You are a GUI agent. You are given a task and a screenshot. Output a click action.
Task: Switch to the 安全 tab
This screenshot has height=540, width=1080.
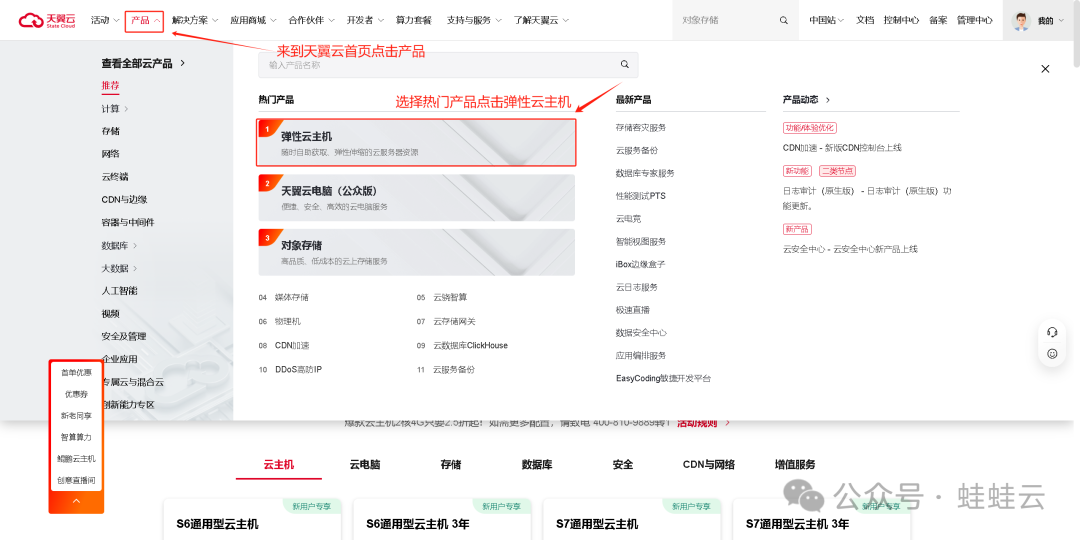(623, 465)
